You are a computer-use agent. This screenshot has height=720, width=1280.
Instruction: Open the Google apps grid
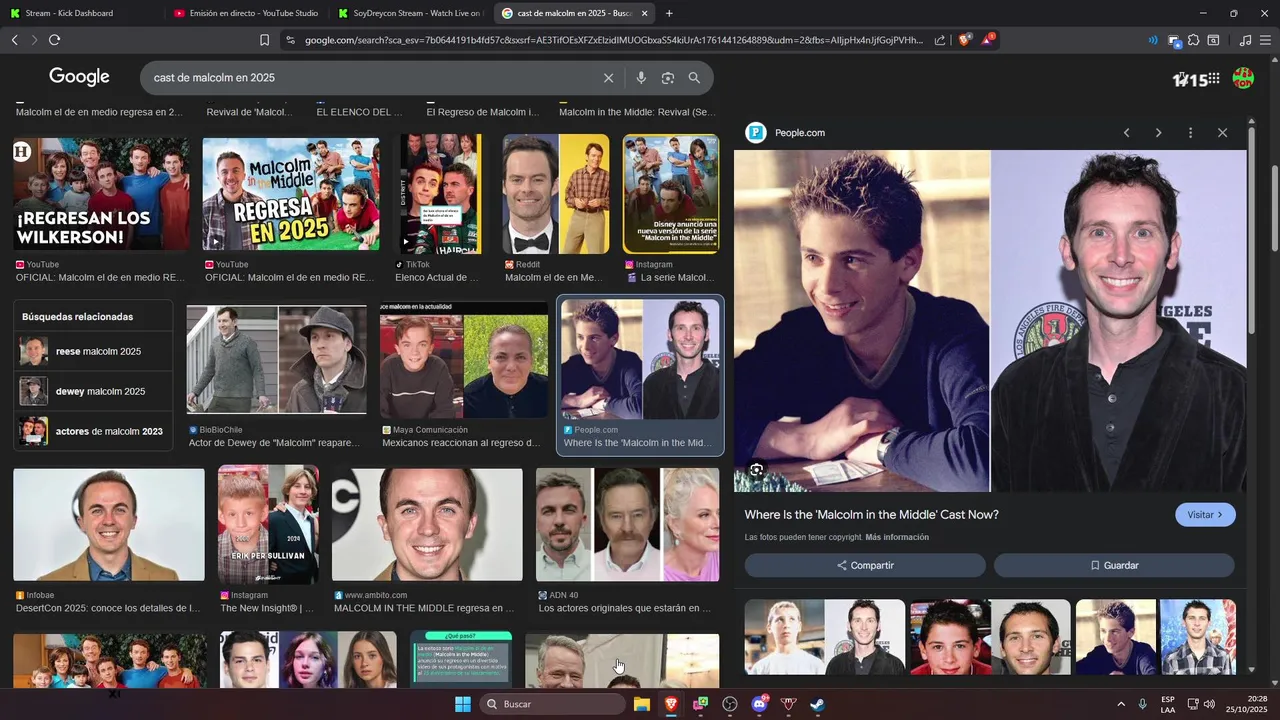click(x=1213, y=78)
